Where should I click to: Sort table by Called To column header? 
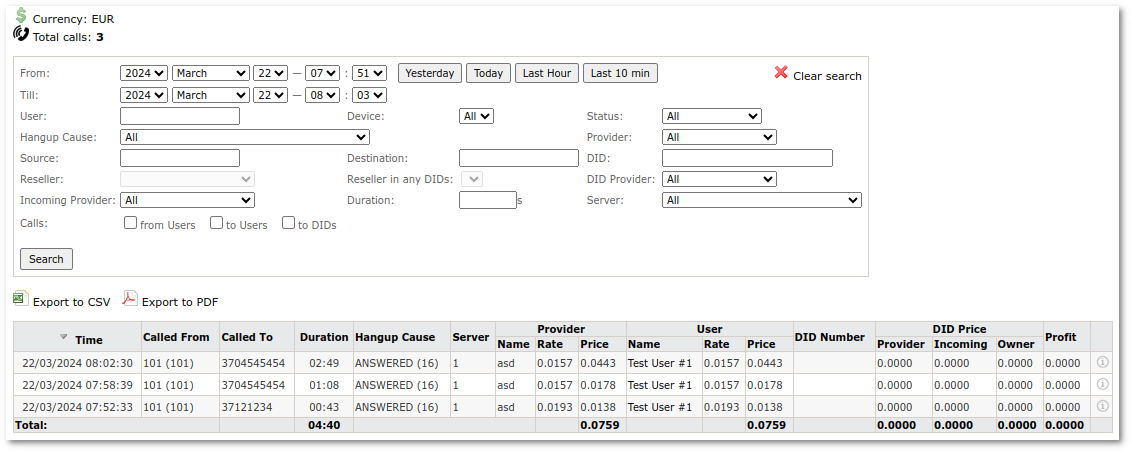(x=247, y=337)
